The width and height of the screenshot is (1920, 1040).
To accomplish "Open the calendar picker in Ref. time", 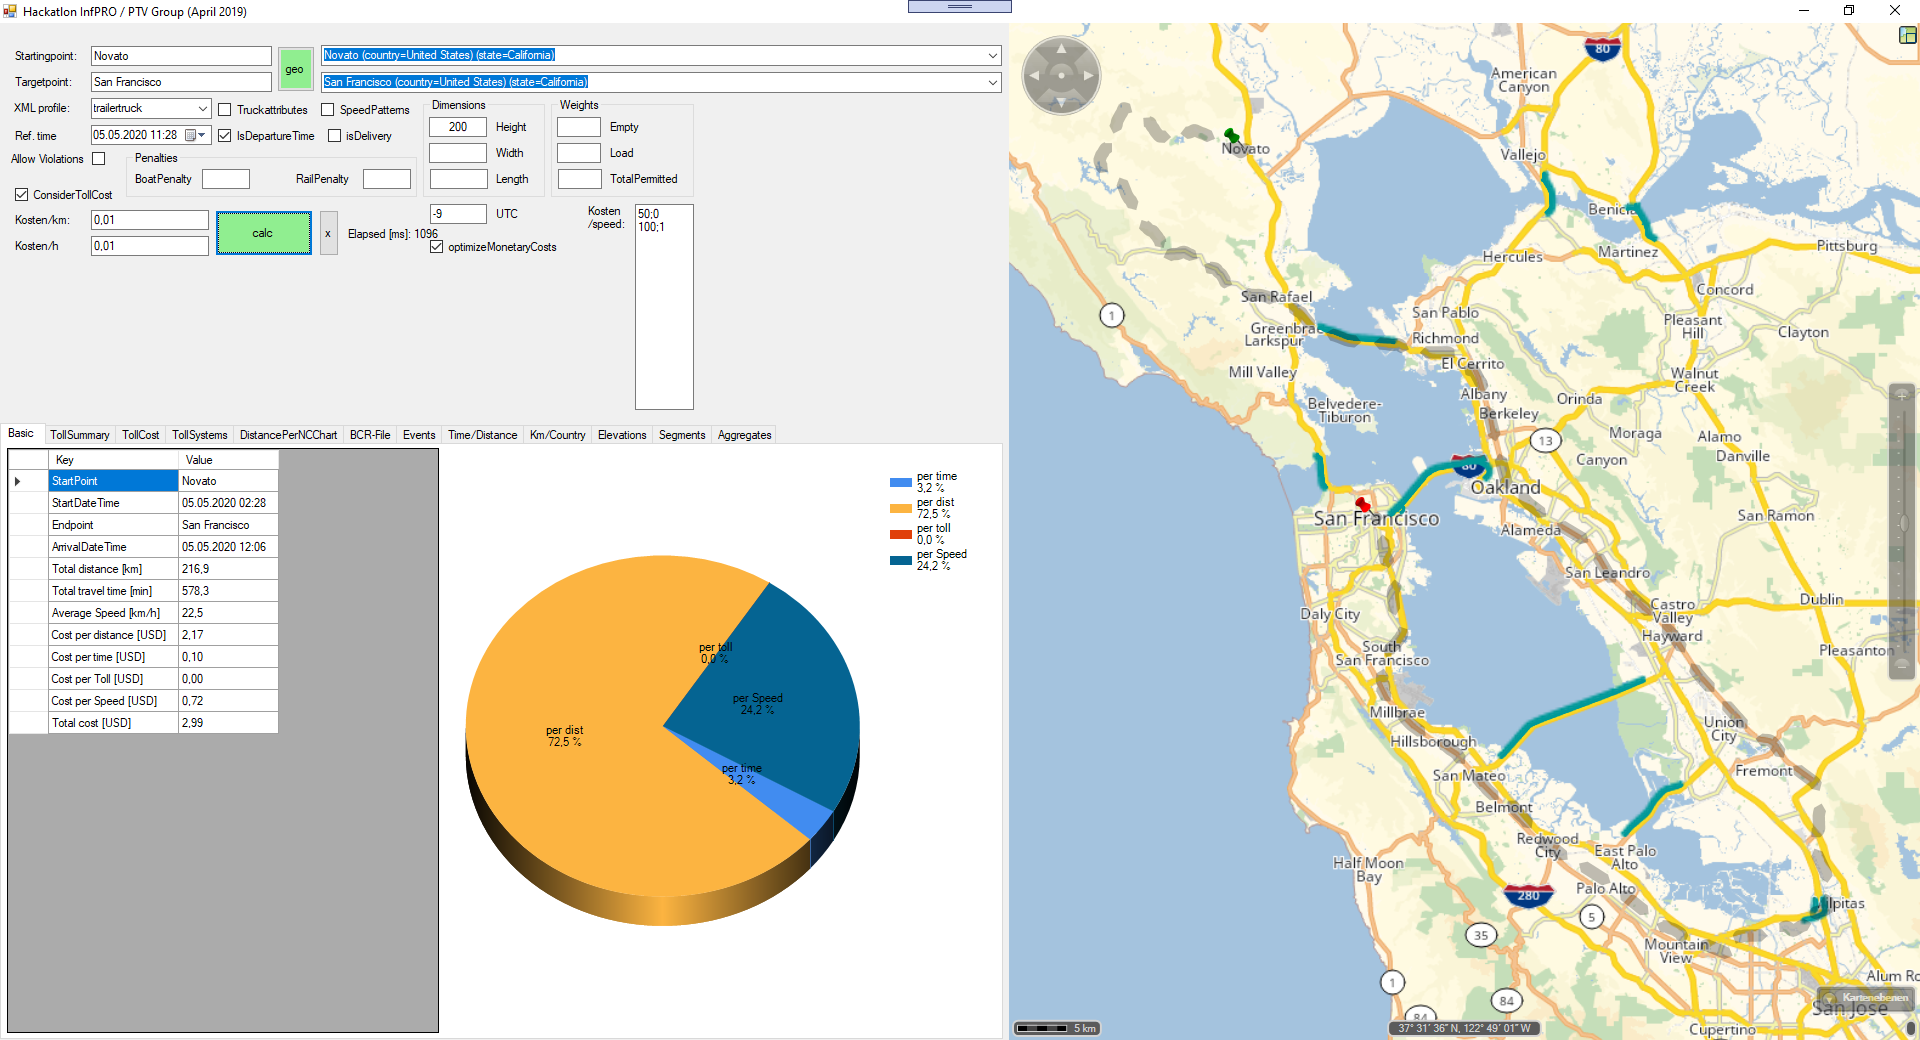I will (x=191, y=135).
